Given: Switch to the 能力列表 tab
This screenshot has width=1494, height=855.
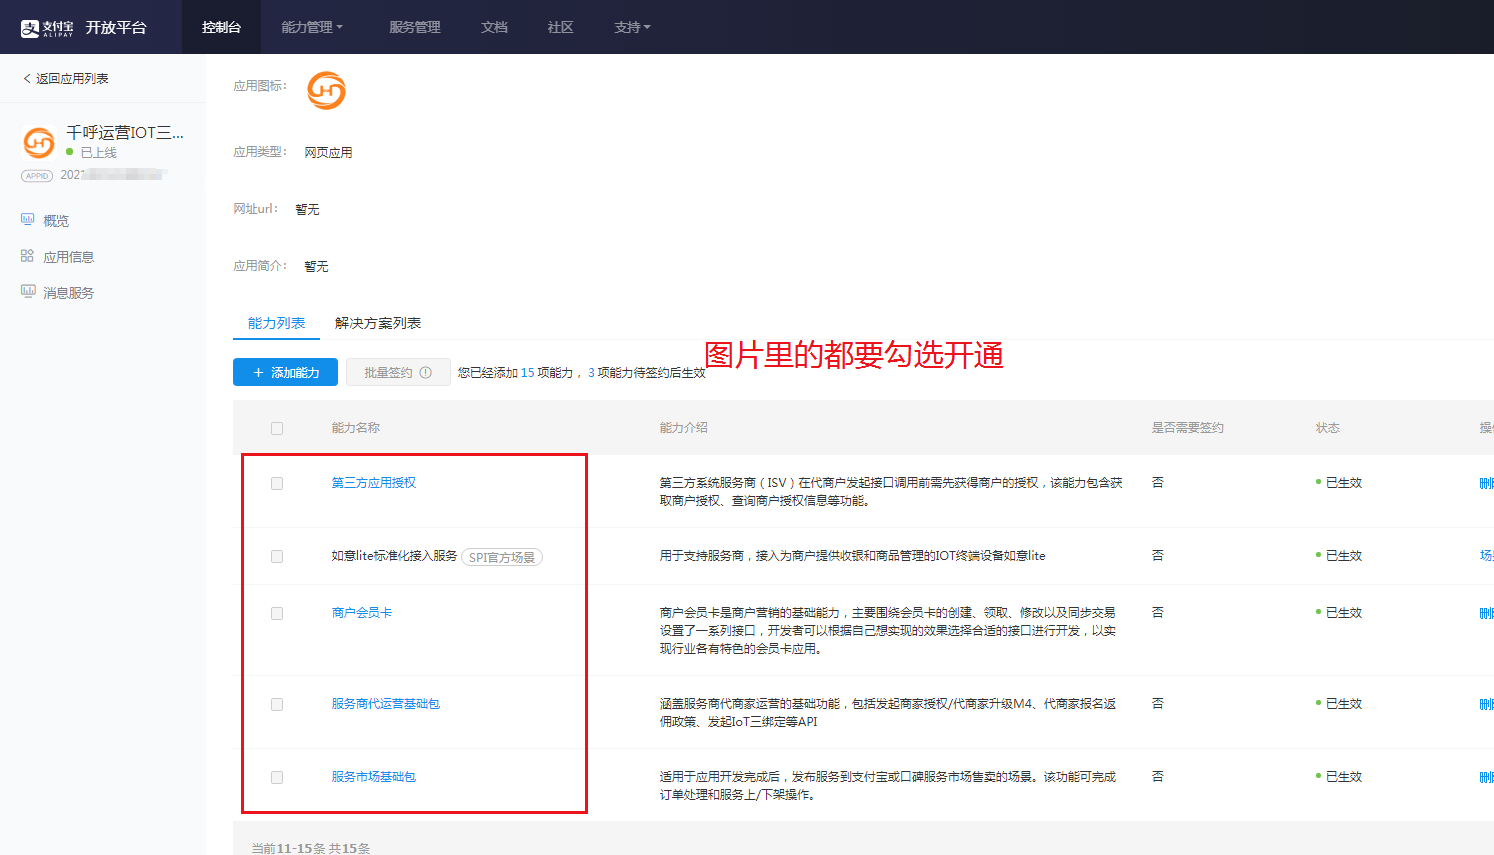Looking at the screenshot, I should pyautogui.click(x=277, y=323).
